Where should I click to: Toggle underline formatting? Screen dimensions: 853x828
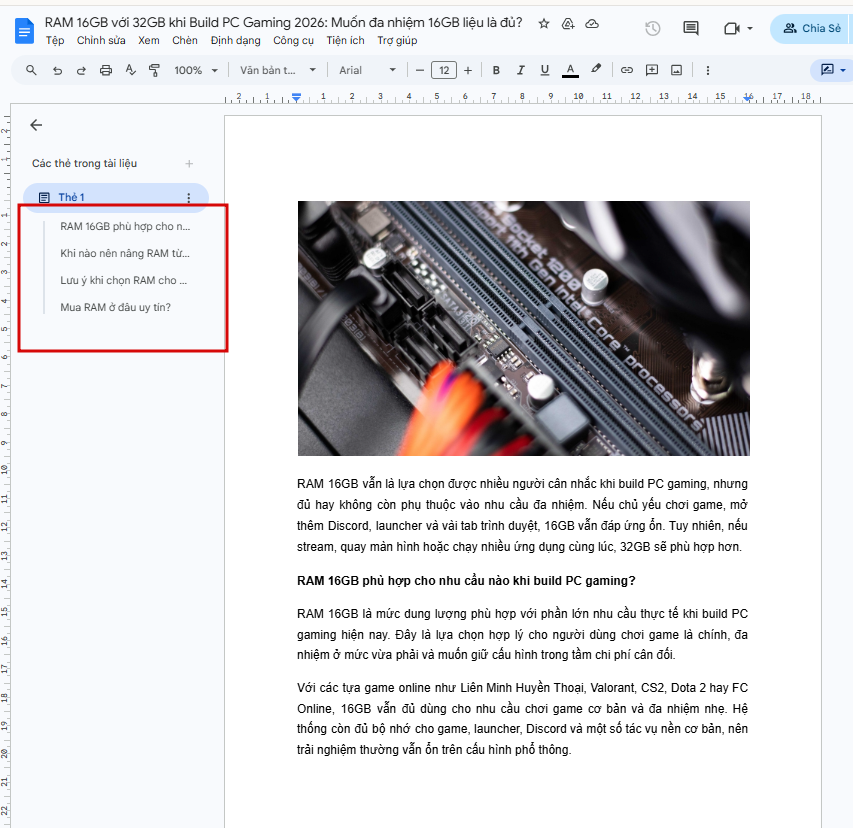click(545, 70)
